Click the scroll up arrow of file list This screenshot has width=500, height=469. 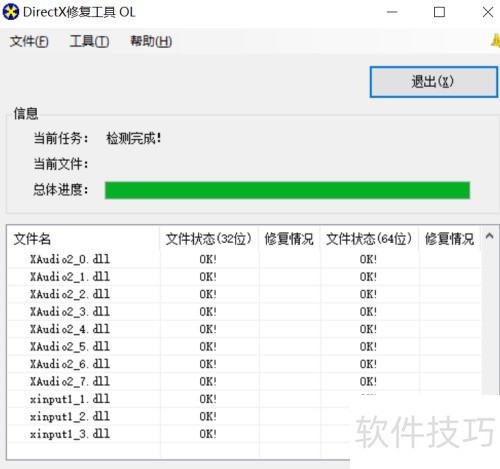coord(489,236)
